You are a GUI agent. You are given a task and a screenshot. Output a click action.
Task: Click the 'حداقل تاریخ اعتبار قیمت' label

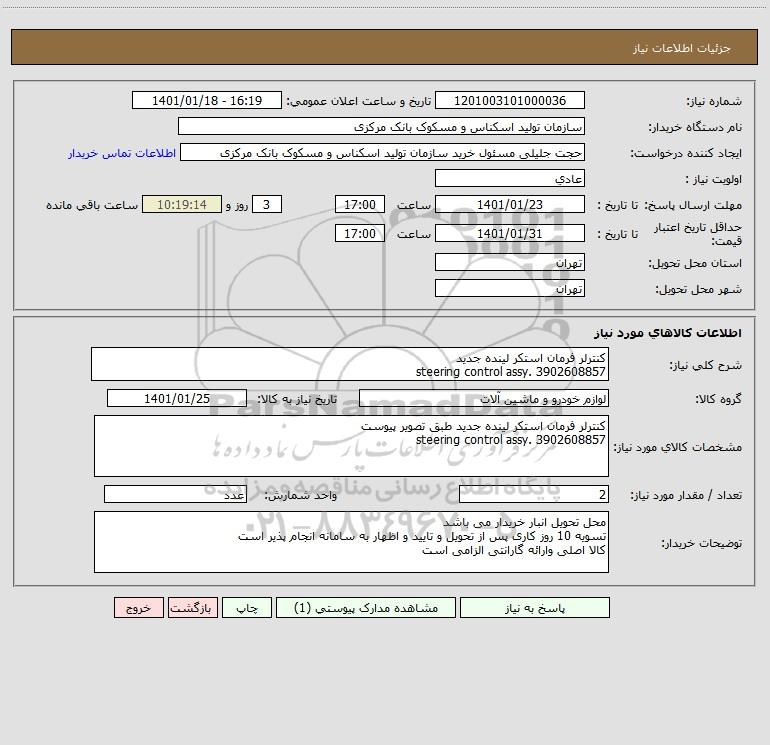tap(698, 234)
